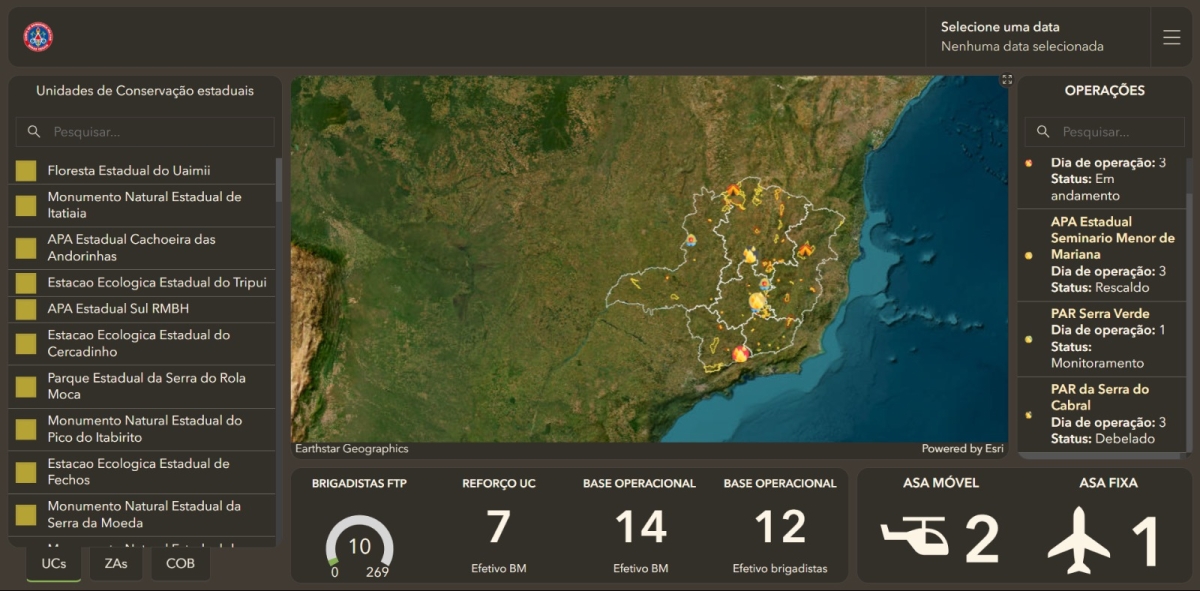The height and width of the screenshot is (591, 1200).
Task: Click the Efetivo BM value 14
Action: click(640, 527)
